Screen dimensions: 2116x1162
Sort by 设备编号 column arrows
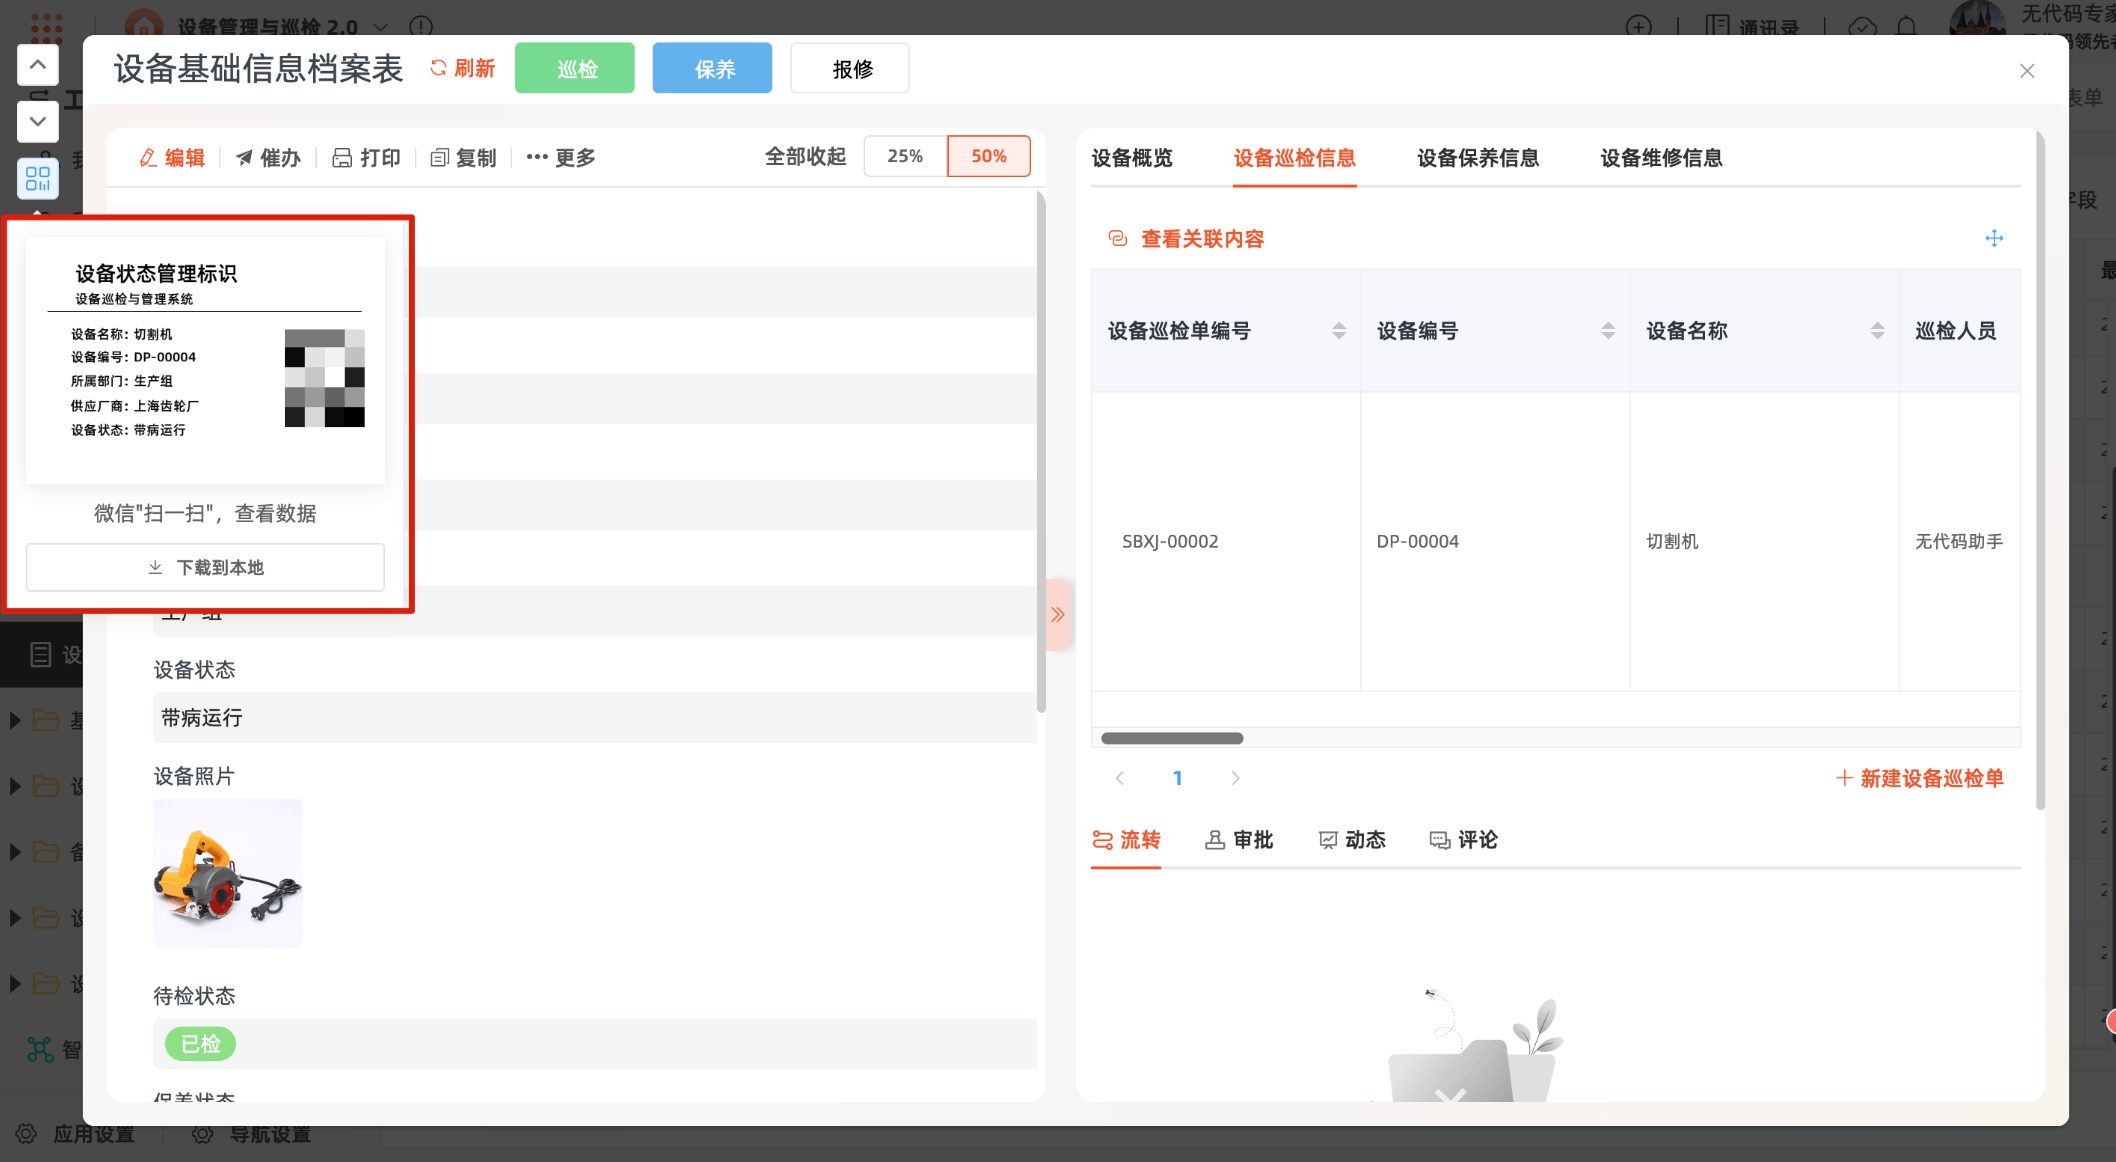(x=1608, y=331)
